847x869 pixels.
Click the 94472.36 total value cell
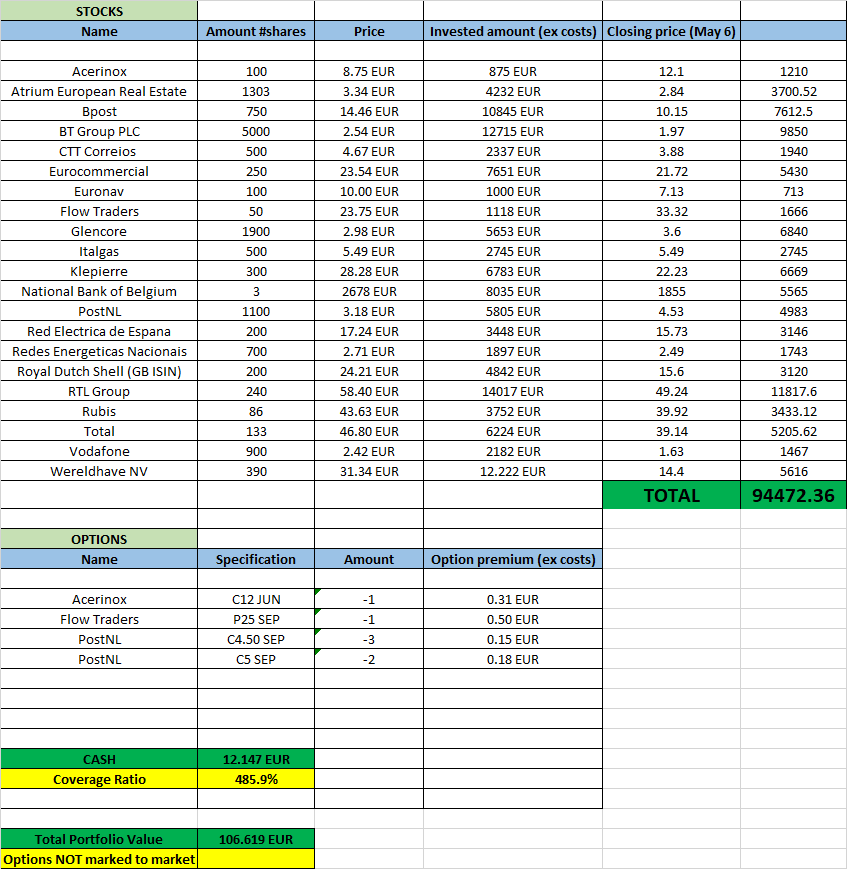click(793, 494)
